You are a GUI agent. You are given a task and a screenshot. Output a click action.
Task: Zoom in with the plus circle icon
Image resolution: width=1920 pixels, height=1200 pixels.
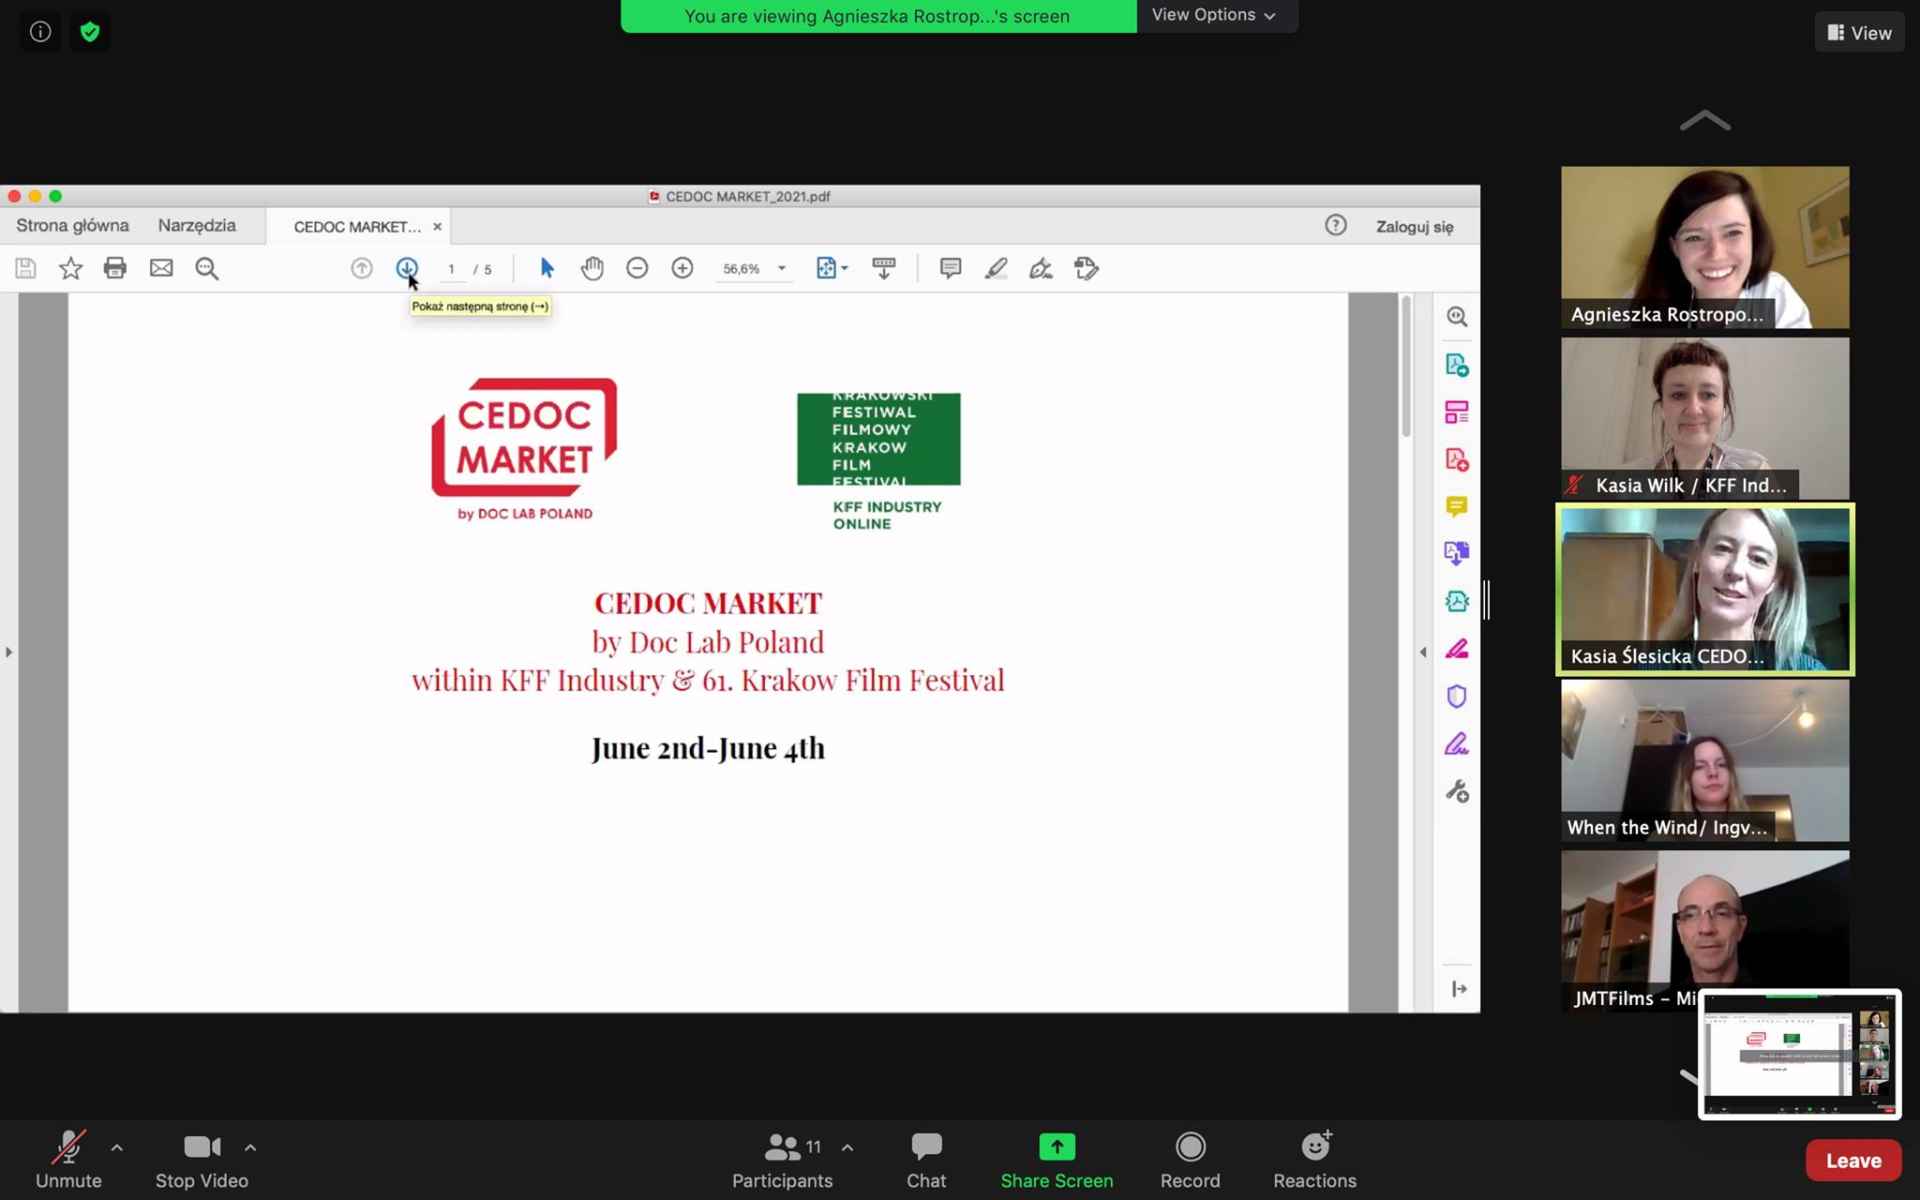coord(682,268)
